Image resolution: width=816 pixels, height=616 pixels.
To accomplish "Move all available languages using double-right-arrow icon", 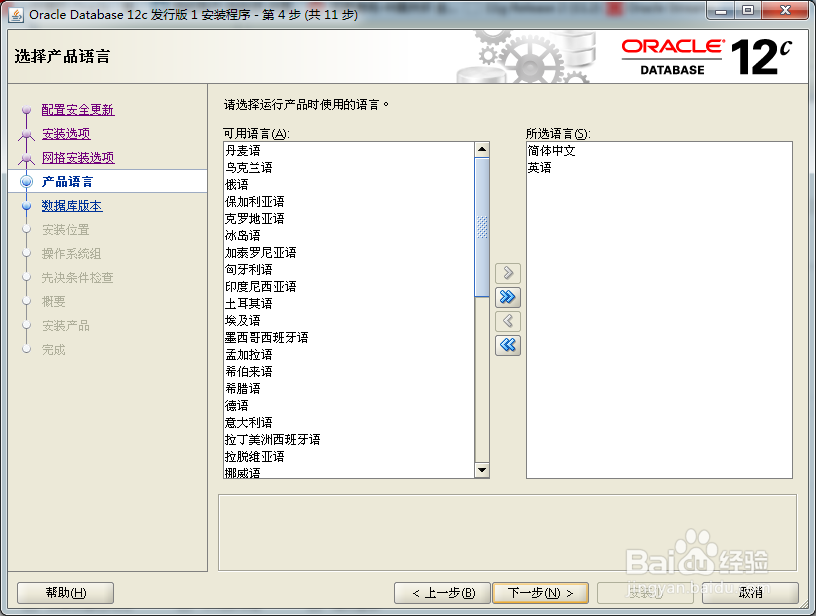I will click(x=508, y=297).
